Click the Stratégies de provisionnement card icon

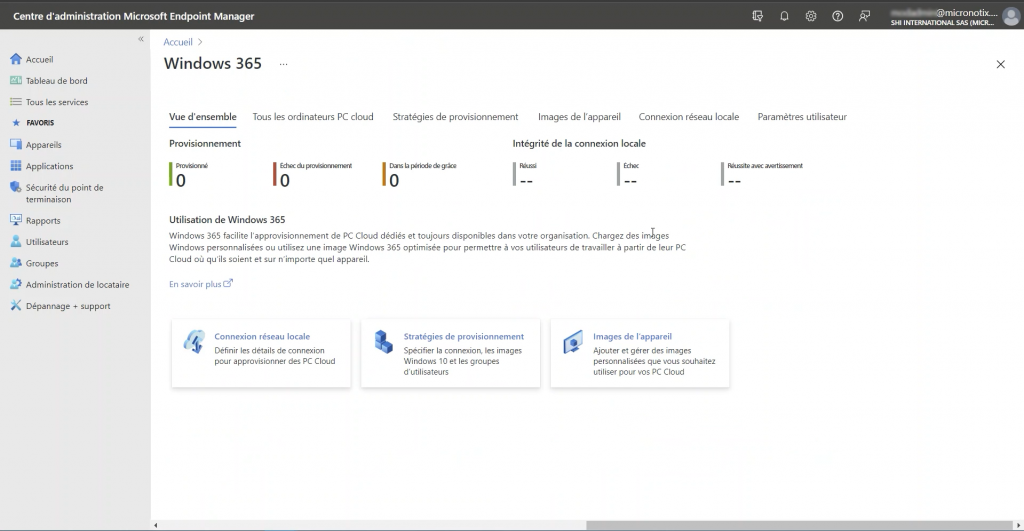click(383, 342)
